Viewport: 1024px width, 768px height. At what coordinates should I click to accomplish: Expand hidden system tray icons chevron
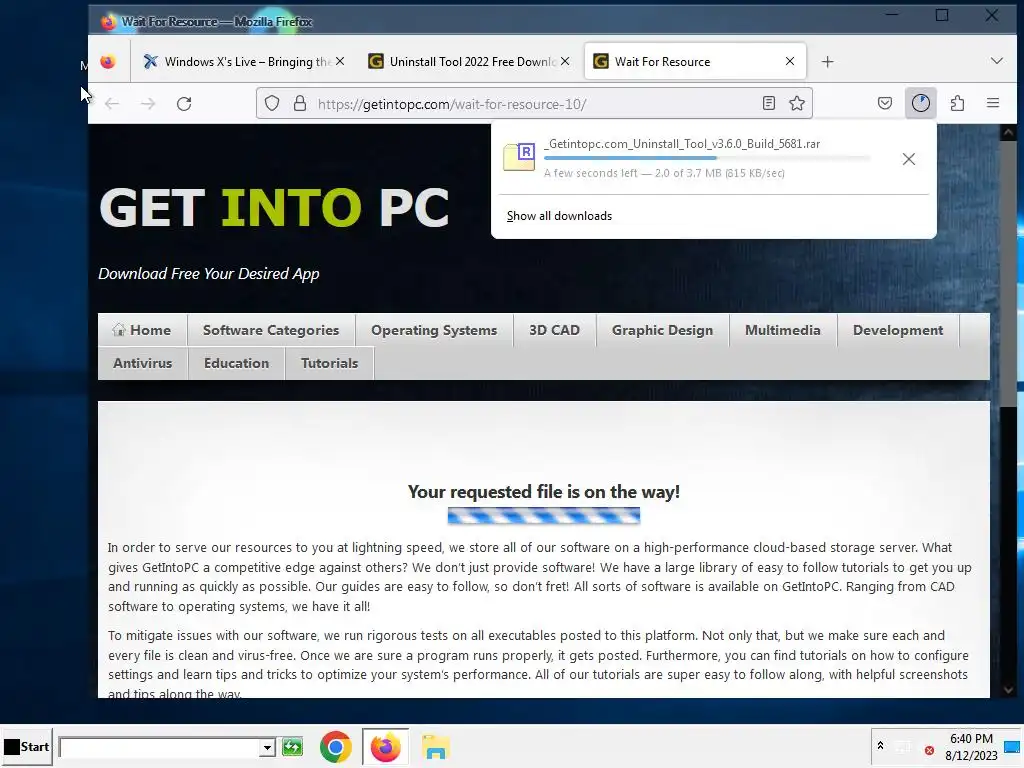pyautogui.click(x=880, y=745)
